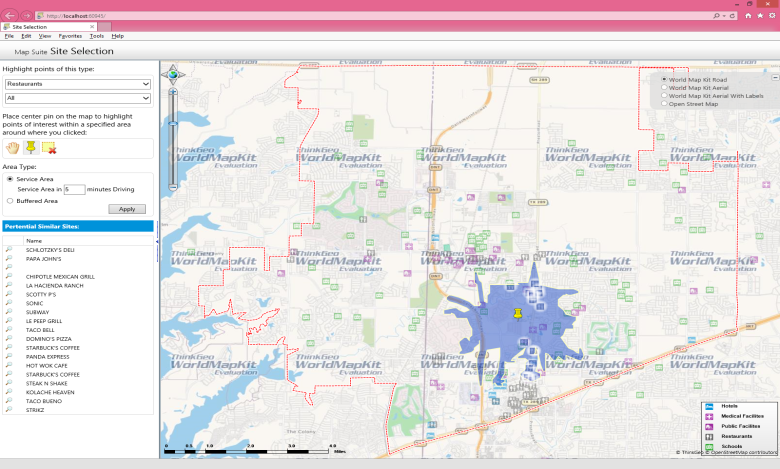Open browser settings gear icon

772,16
